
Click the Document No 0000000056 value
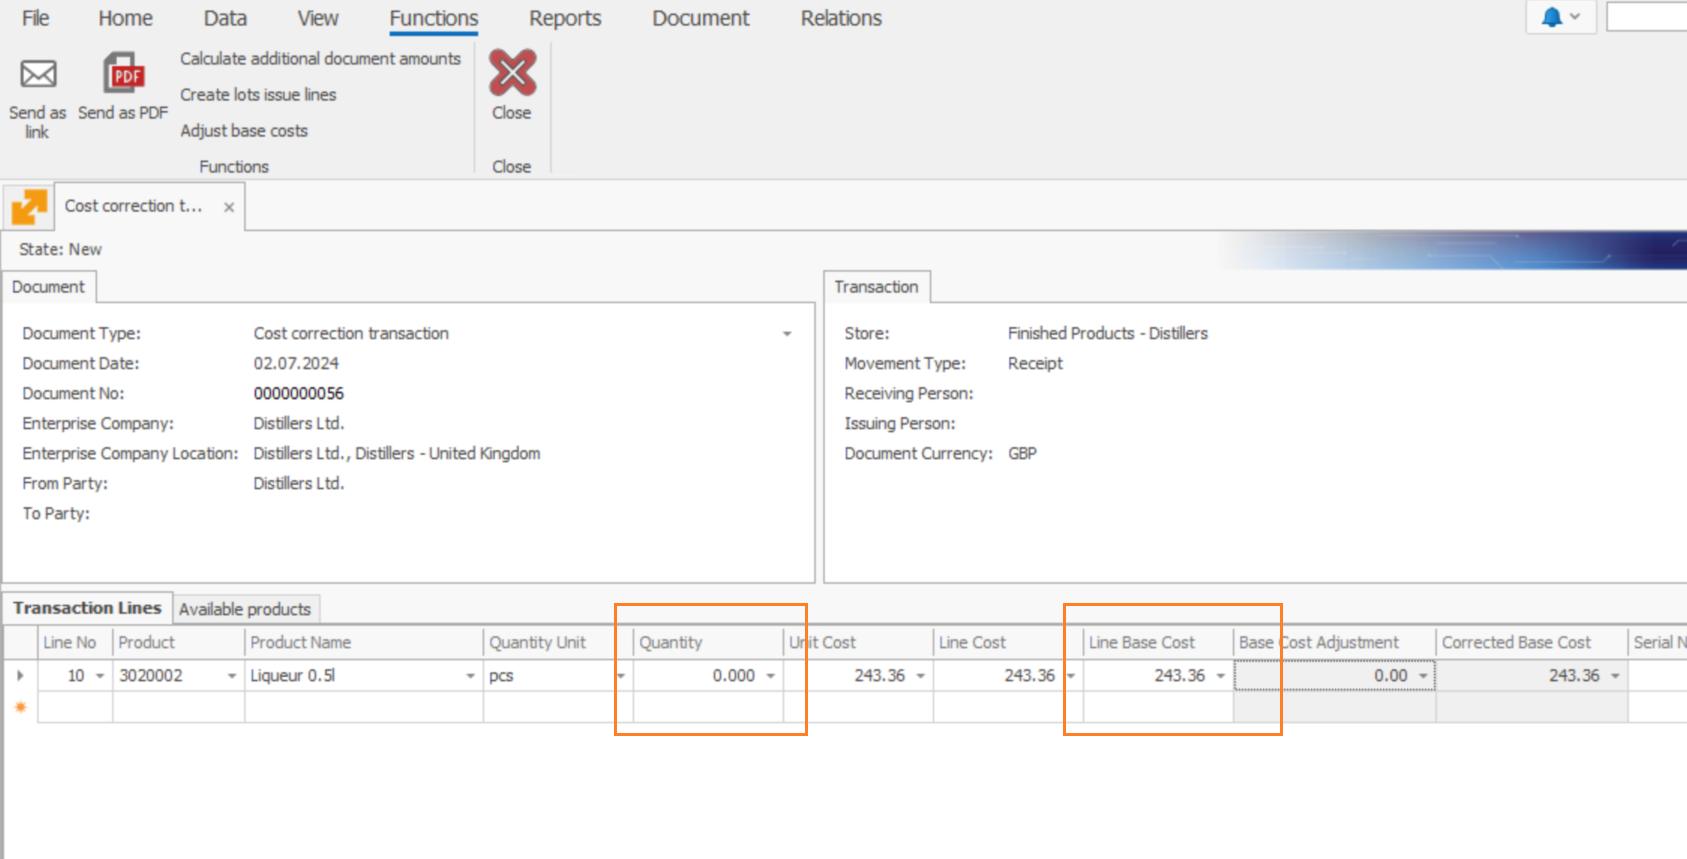tap(299, 394)
